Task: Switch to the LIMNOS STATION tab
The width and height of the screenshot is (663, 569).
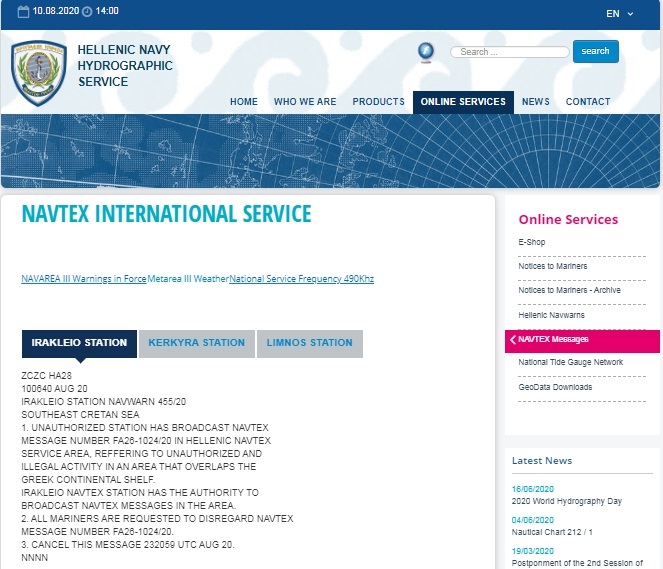Action: tap(309, 343)
